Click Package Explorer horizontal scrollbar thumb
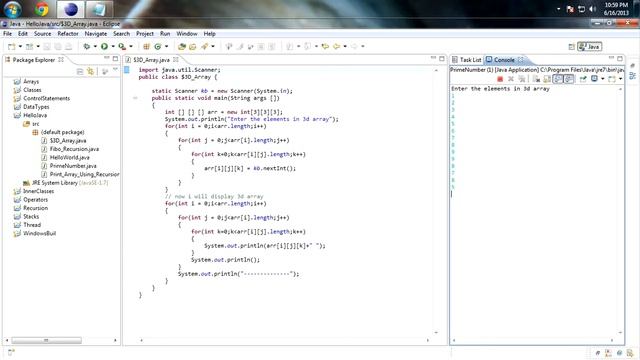The image size is (640, 360). point(46,340)
